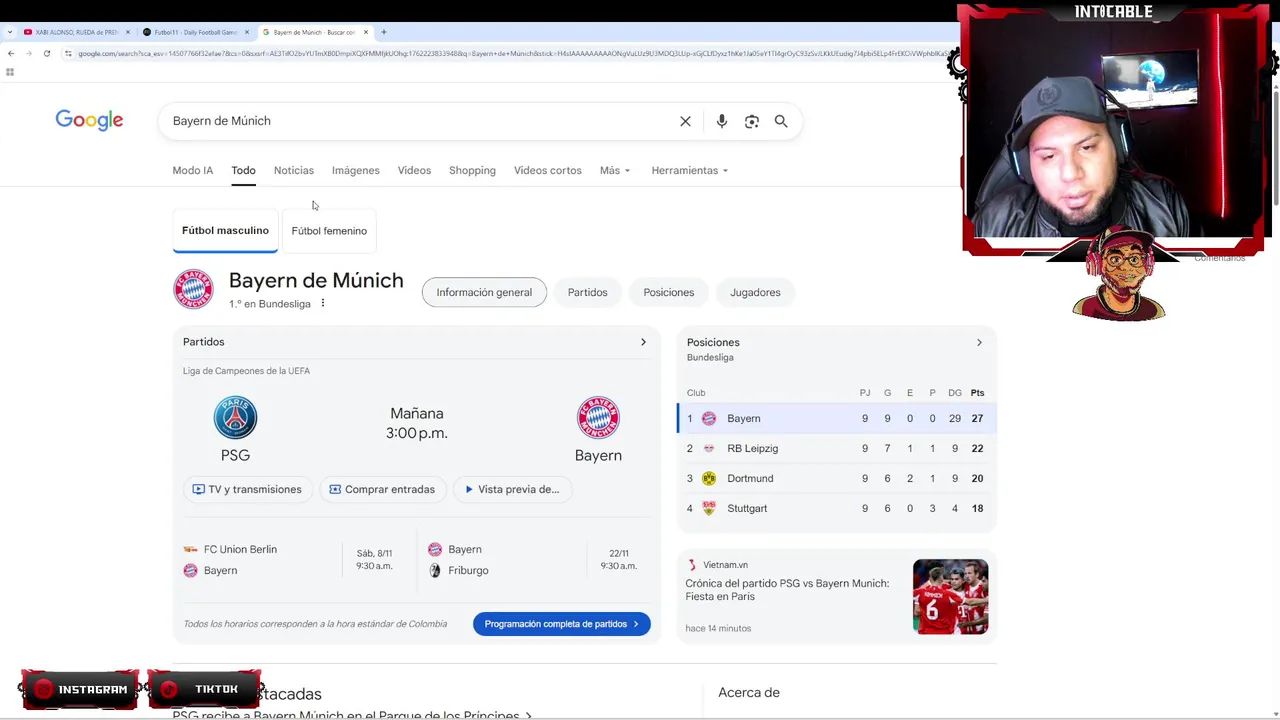Expand the Partidos section arrow
The width and height of the screenshot is (1280, 720).
(x=643, y=342)
